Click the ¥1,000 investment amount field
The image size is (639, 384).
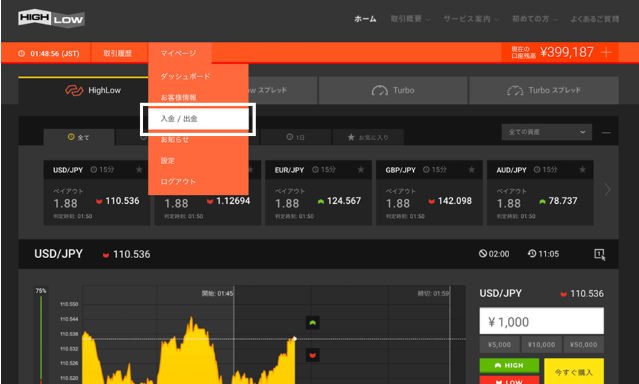pos(542,321)
